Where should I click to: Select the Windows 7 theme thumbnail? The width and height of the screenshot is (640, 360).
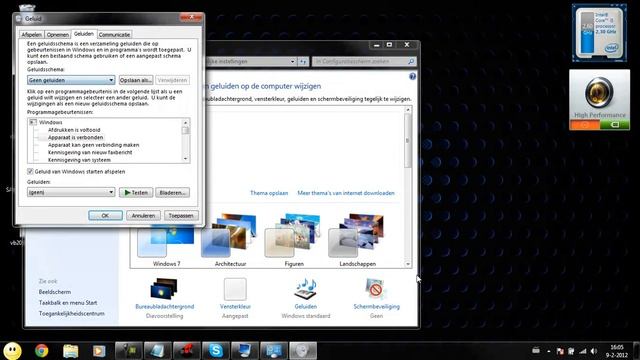click(166, 241)
